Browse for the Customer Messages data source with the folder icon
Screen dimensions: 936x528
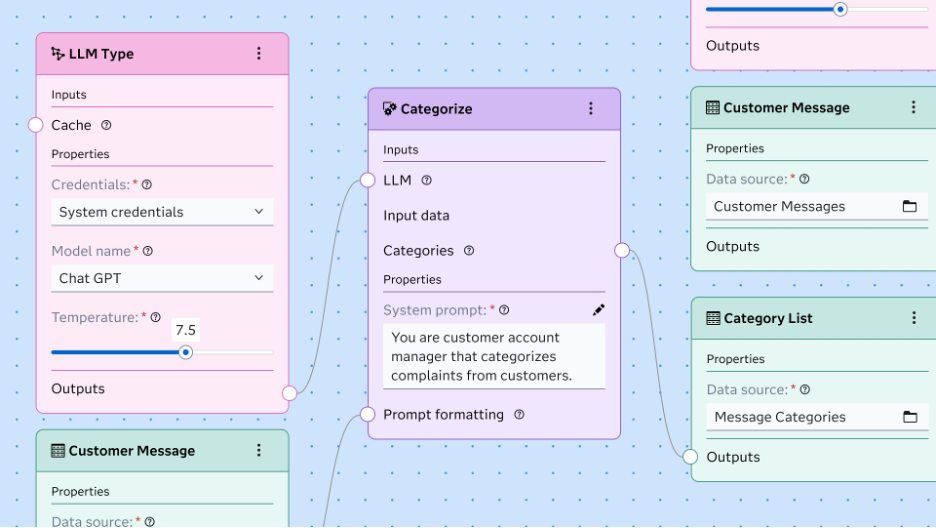[x=910, y=206]
